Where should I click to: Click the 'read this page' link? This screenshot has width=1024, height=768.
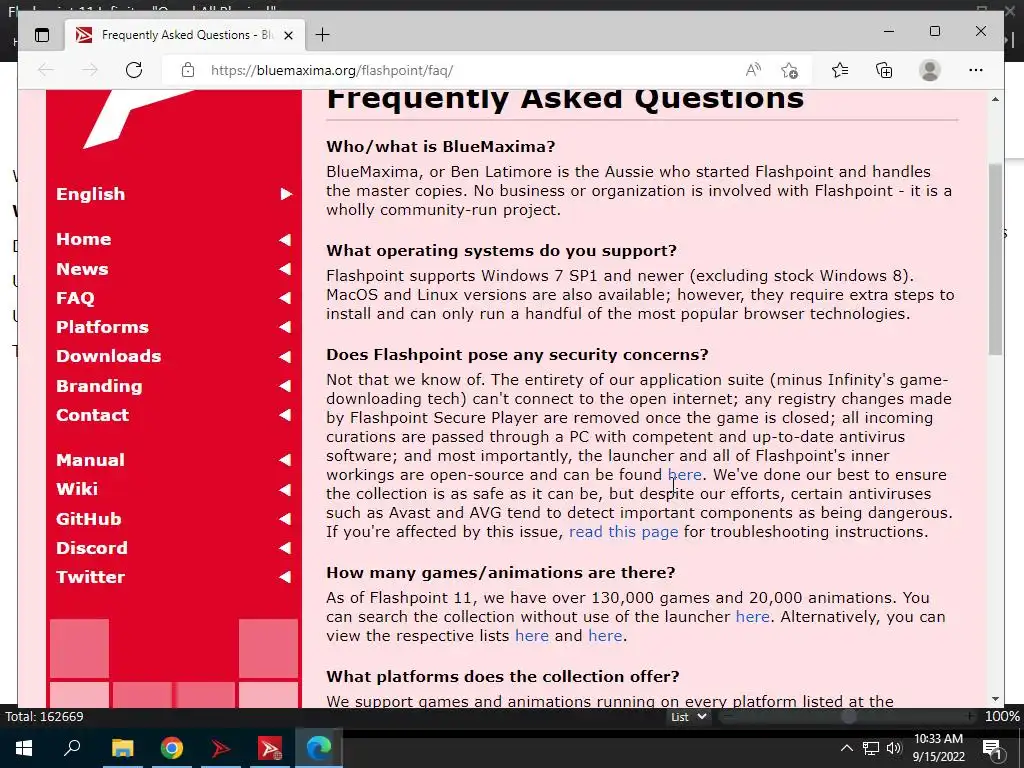tap(624, 532)
